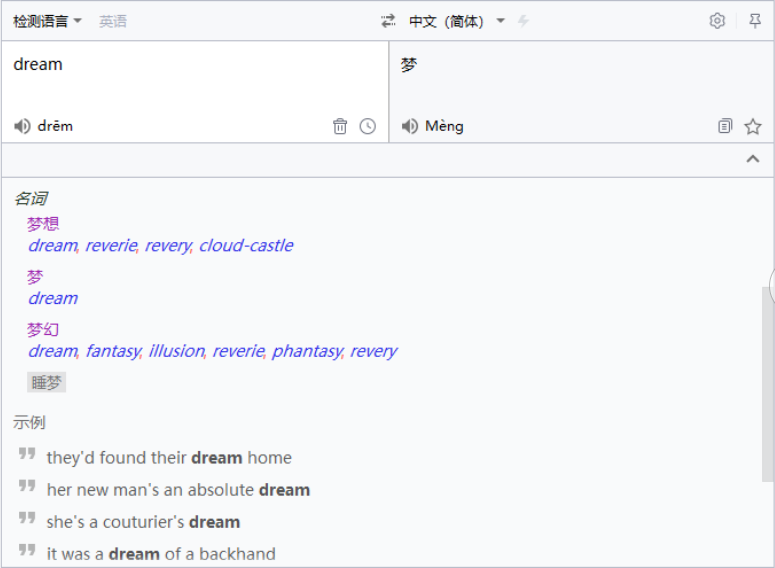Viewport: 775px width, 568px height.
Task: Toggle instant translation lightning icon
Action: (x=524, y=21)
